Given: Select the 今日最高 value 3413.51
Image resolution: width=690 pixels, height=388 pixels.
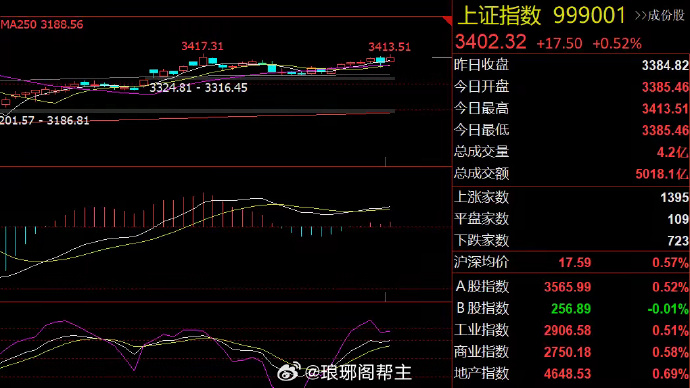Looking at the screenshot, I should (665, 109).
